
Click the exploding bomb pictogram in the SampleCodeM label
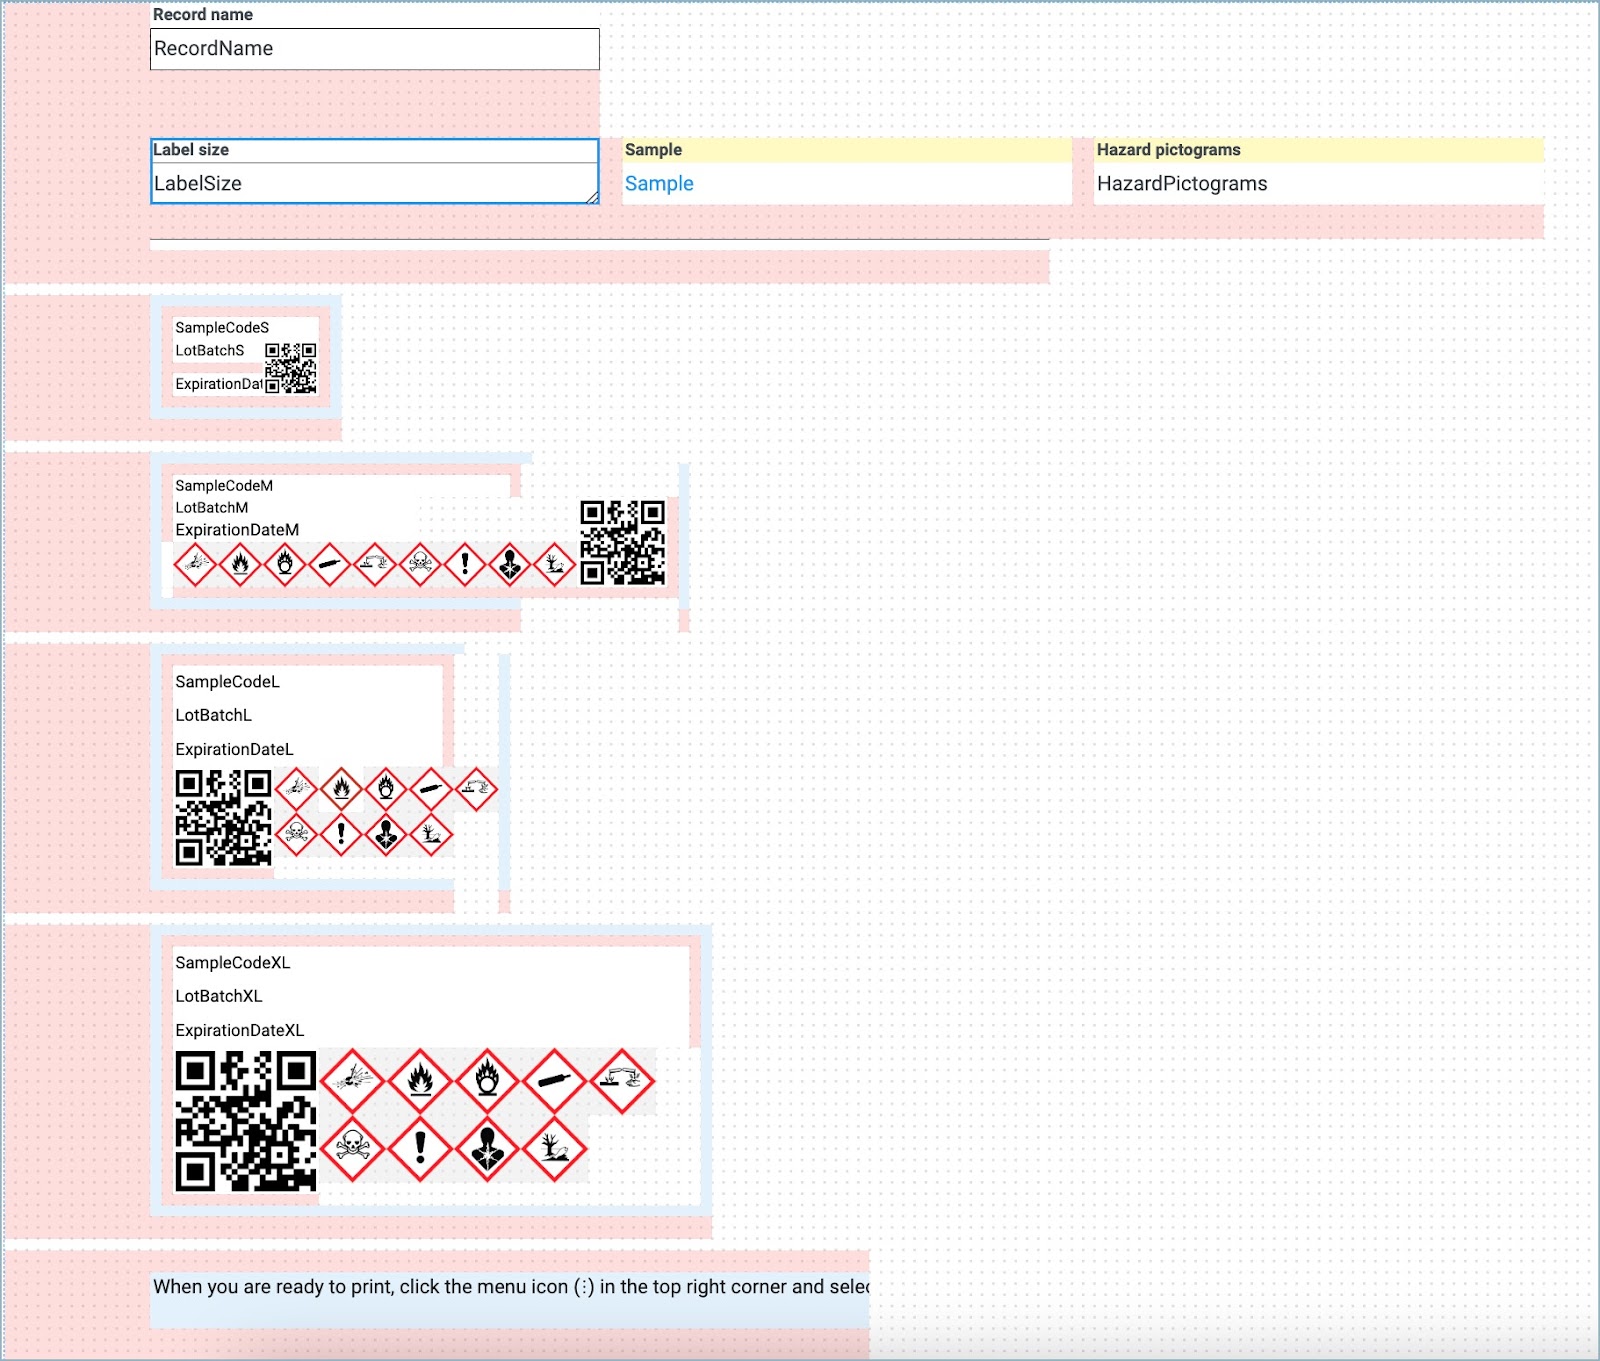pos(195,565)
